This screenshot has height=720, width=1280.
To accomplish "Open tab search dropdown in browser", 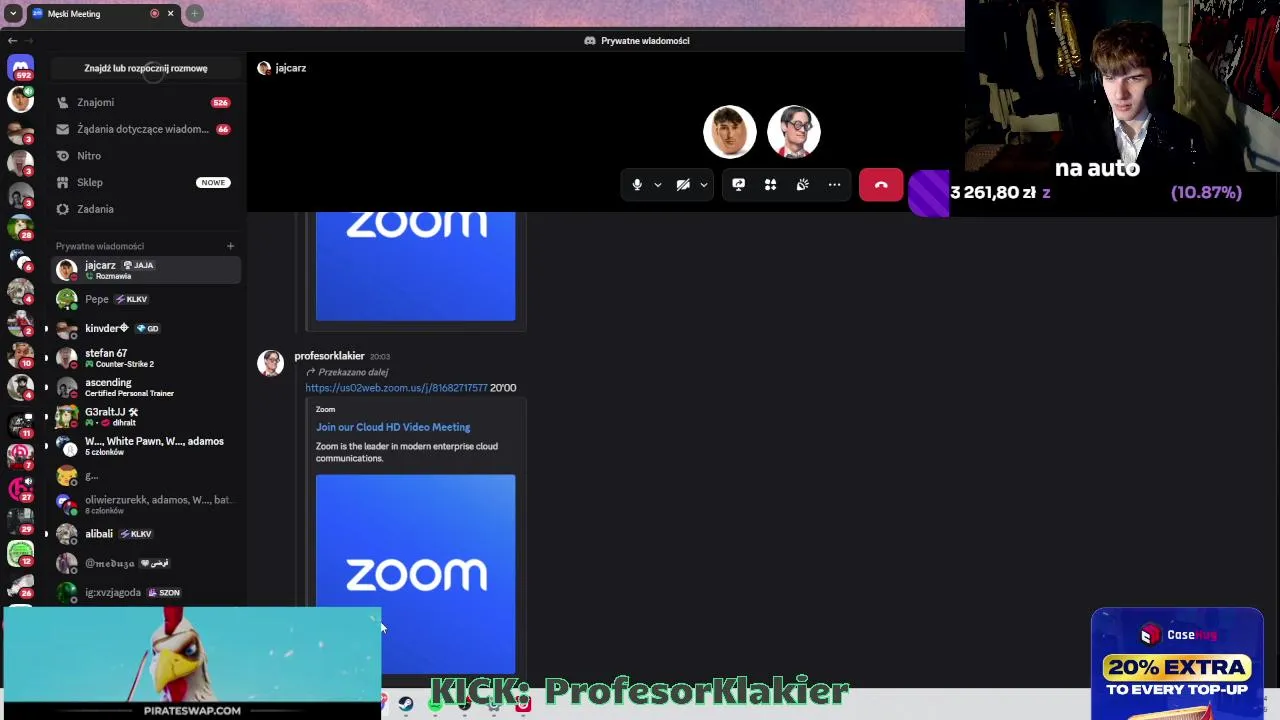I will click(x=12, y=14).
